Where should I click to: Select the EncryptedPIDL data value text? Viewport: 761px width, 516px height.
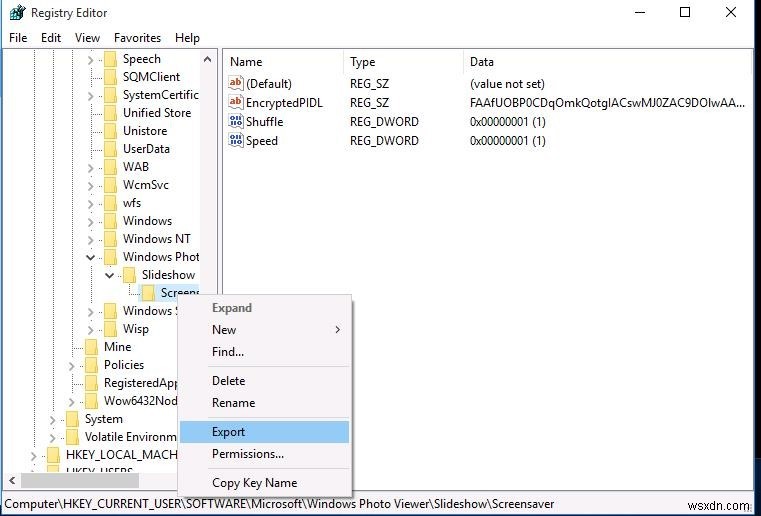point(607,102)
